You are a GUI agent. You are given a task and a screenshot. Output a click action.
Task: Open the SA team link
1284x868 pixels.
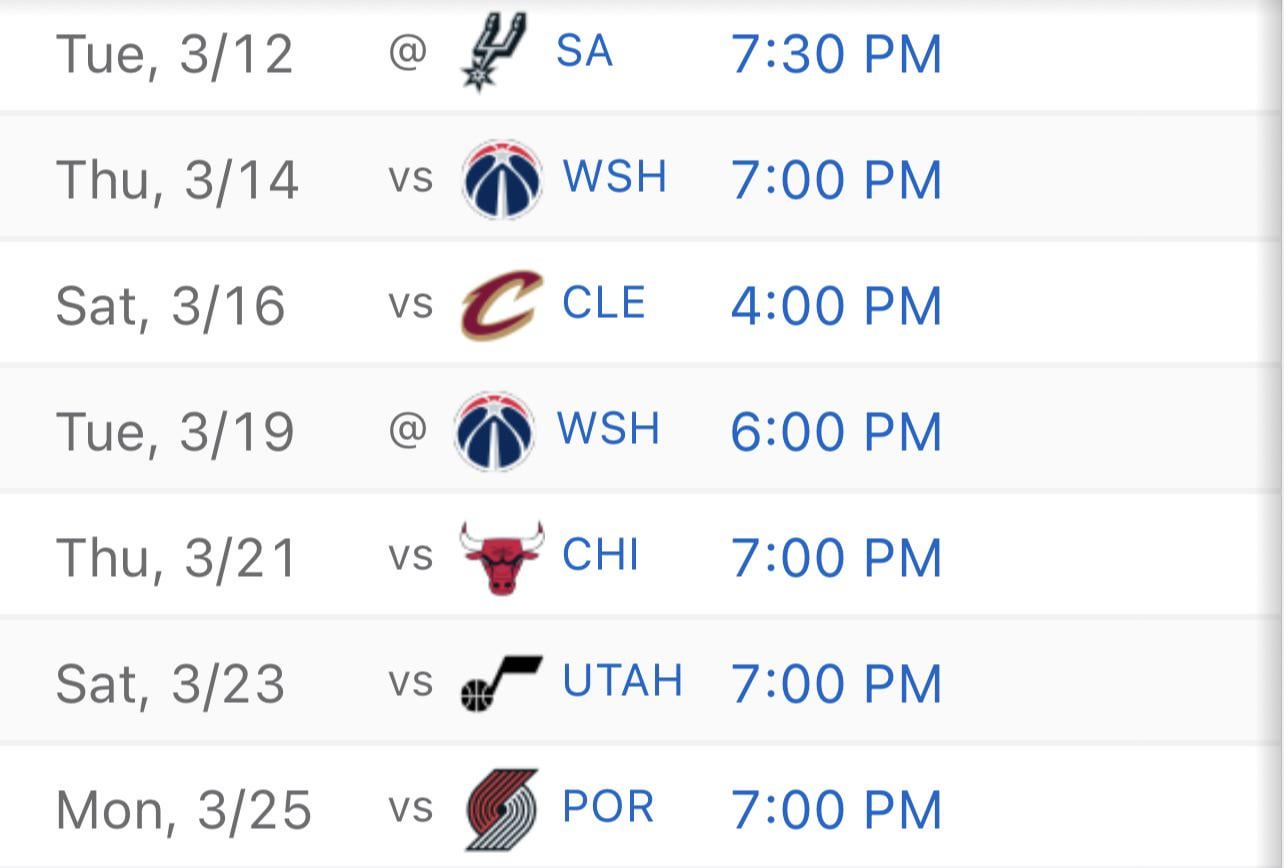(584, 52)
